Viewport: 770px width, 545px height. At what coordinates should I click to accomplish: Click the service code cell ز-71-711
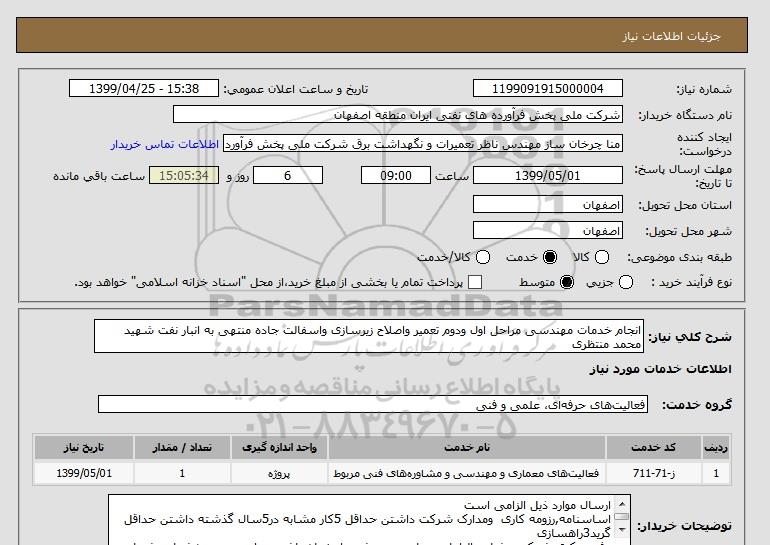[654, 473]
